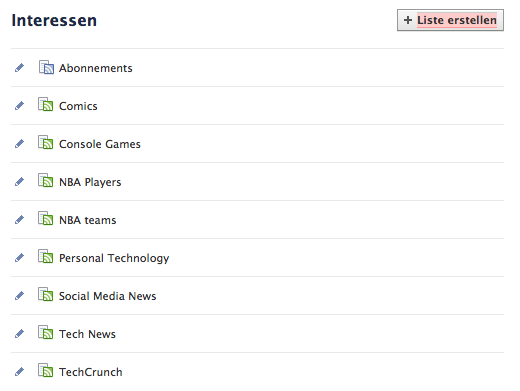
Task: Click the pencil icon for Social Media News
Action: (x=20, y=296)
